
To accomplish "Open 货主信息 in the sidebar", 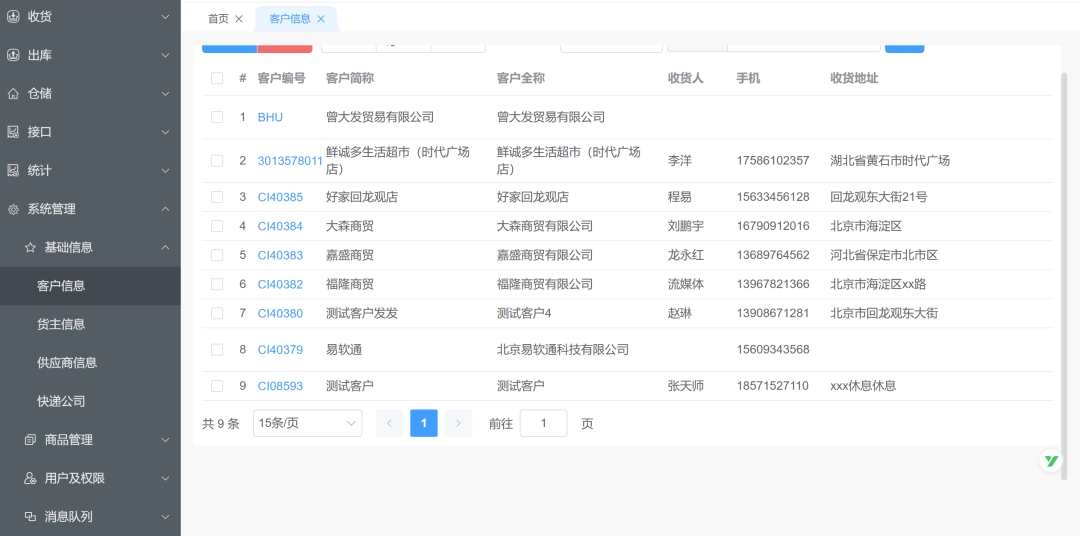I will pyautogui.click(x=61, y=324).
